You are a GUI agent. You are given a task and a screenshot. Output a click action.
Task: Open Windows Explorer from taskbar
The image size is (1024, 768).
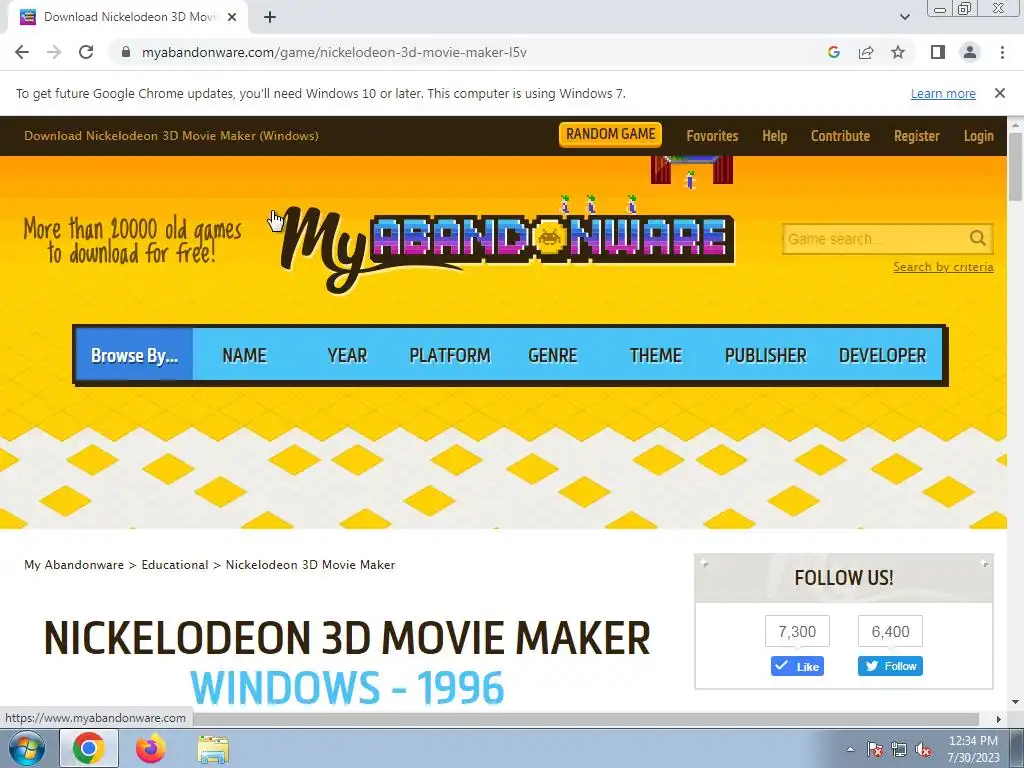[x=213, y=748]
